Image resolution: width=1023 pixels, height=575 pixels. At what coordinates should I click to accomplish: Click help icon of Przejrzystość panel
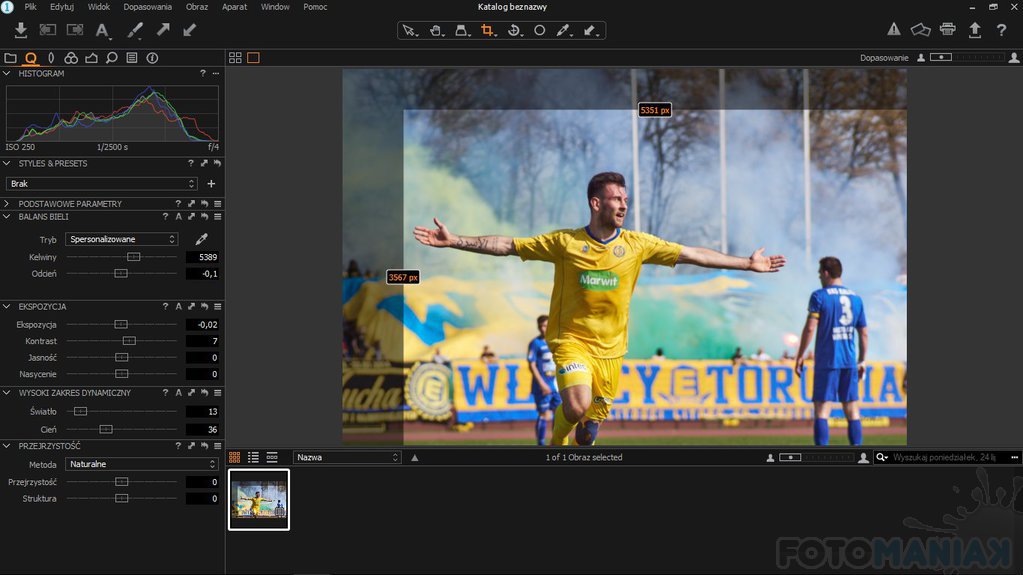coord(178,446)
